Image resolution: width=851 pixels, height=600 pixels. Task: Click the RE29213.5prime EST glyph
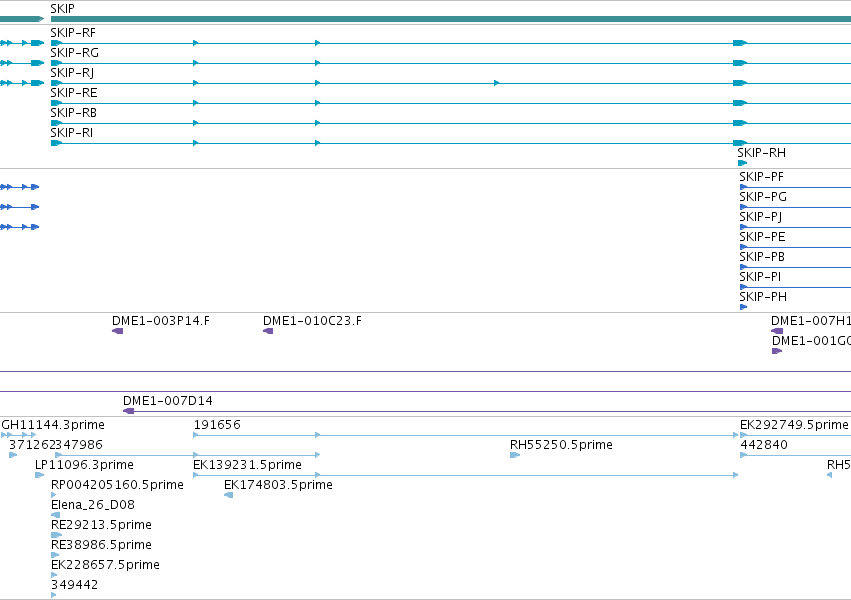[56, 535]
